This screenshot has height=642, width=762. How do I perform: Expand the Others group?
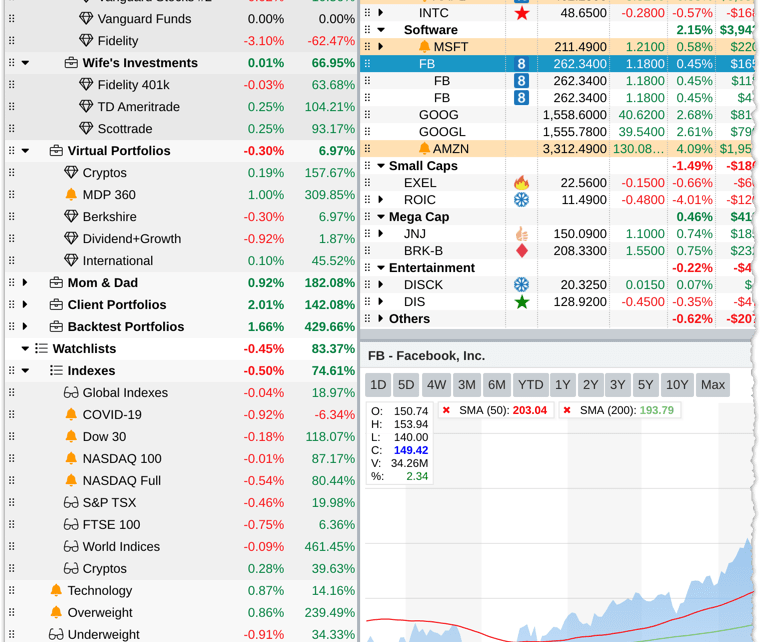point(381,319)
